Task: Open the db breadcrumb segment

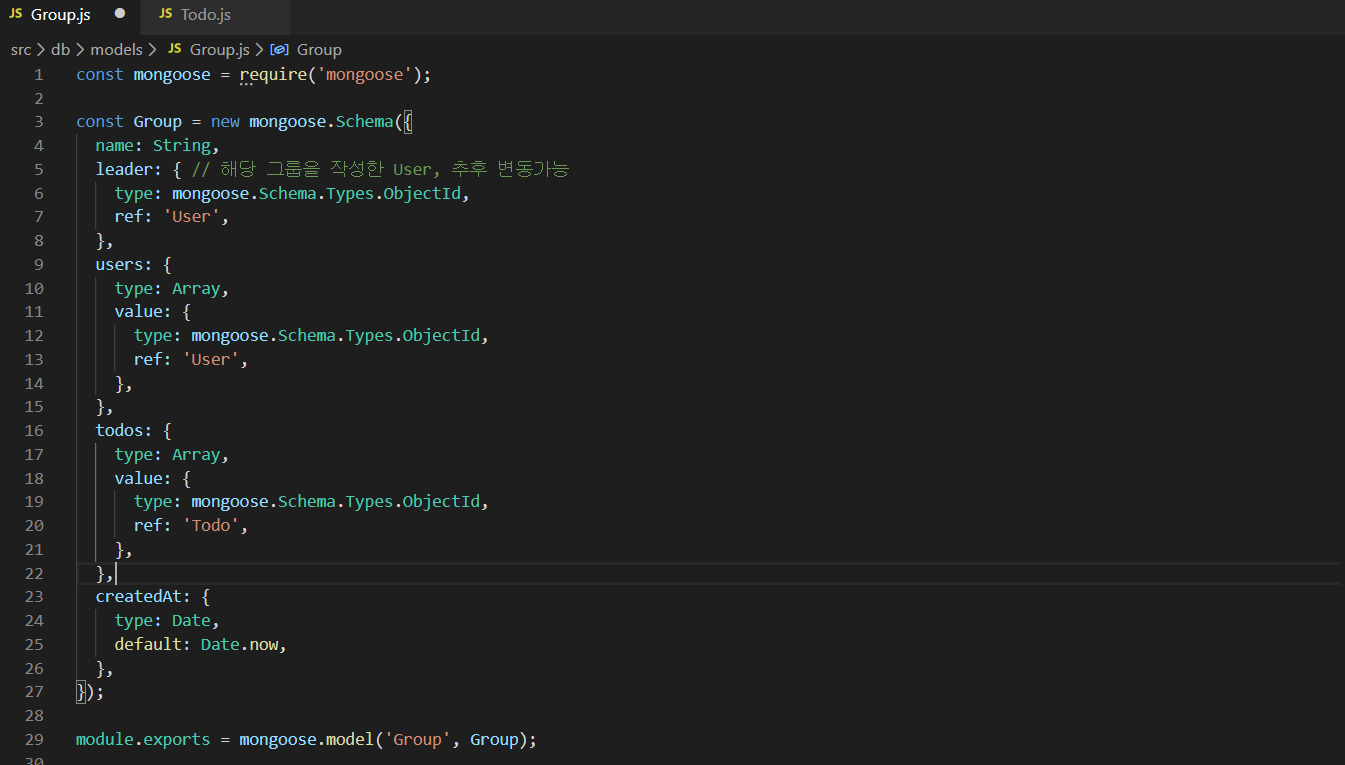Action: tap(60, 49)
